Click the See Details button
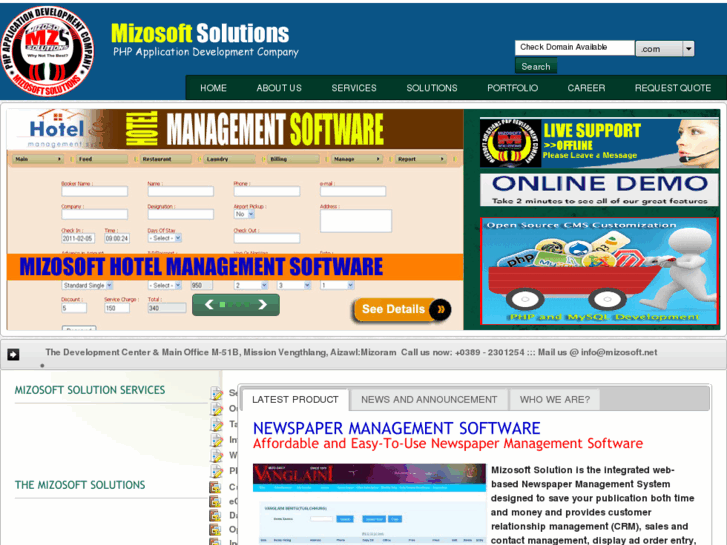 coord(402,309)
